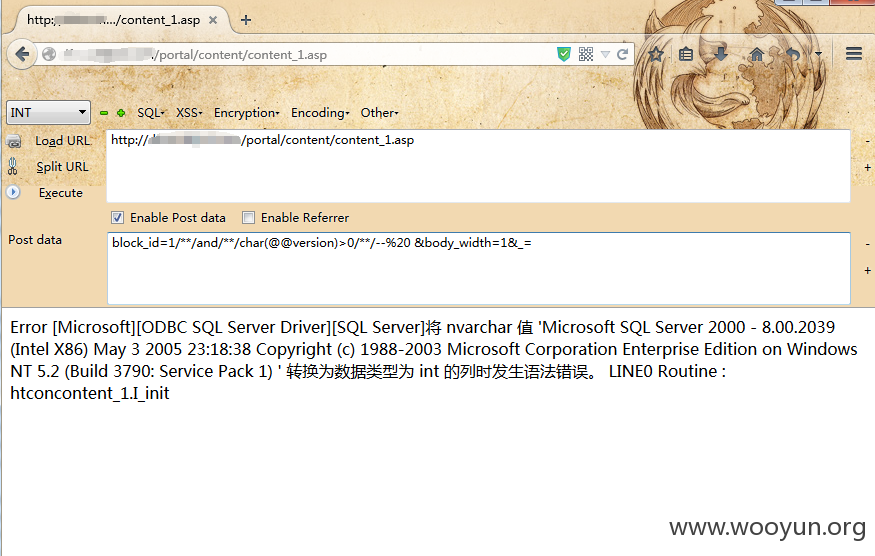The height and width of the screenshot is (556, 875).
Task: Click the Split URL label
Action: tap(62, 167)
